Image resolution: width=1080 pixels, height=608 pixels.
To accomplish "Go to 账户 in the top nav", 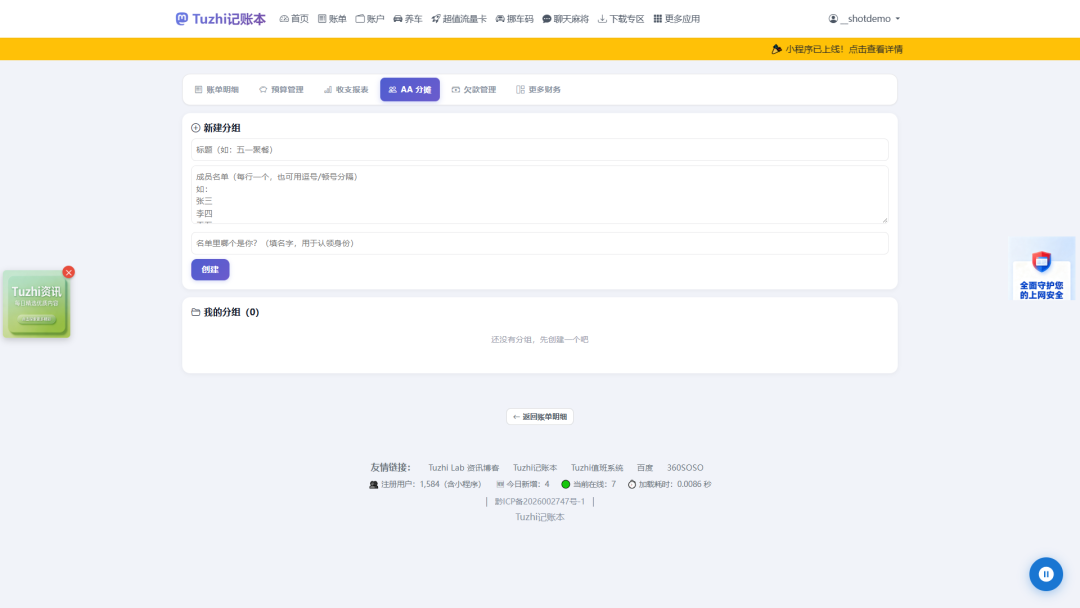I will pos(370,19).
